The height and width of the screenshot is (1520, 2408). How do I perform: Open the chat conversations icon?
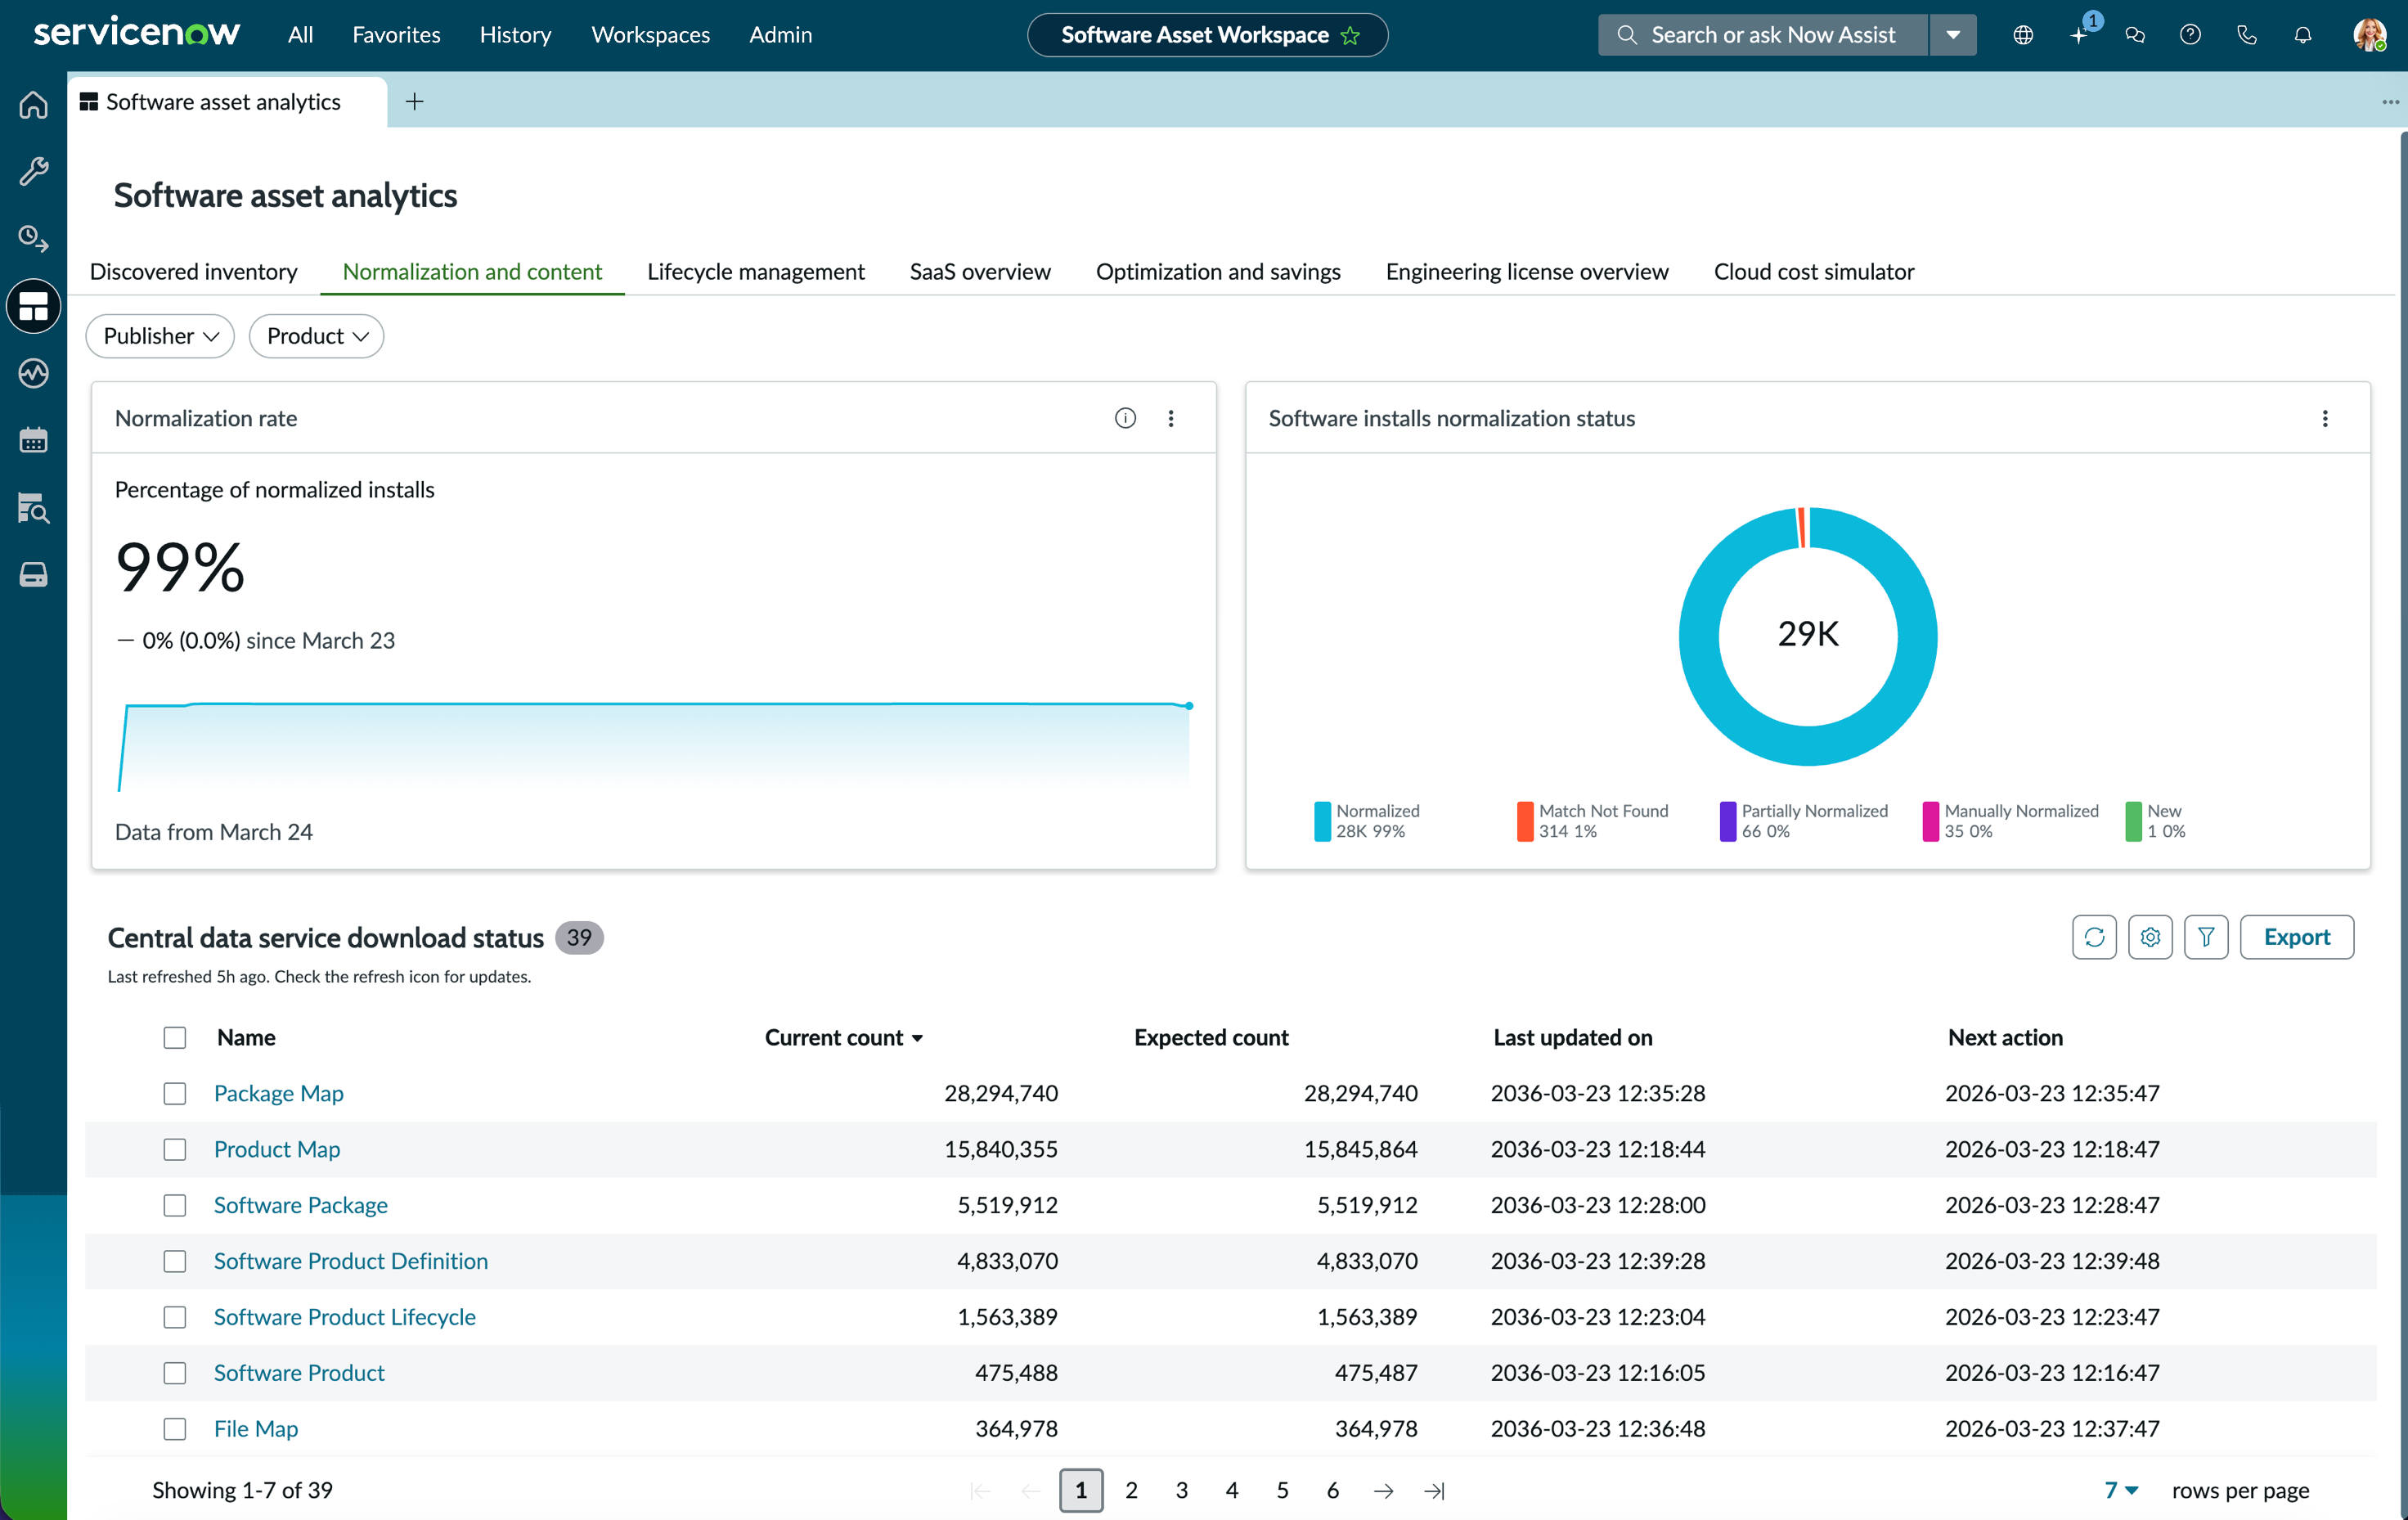click(2135, 35)
